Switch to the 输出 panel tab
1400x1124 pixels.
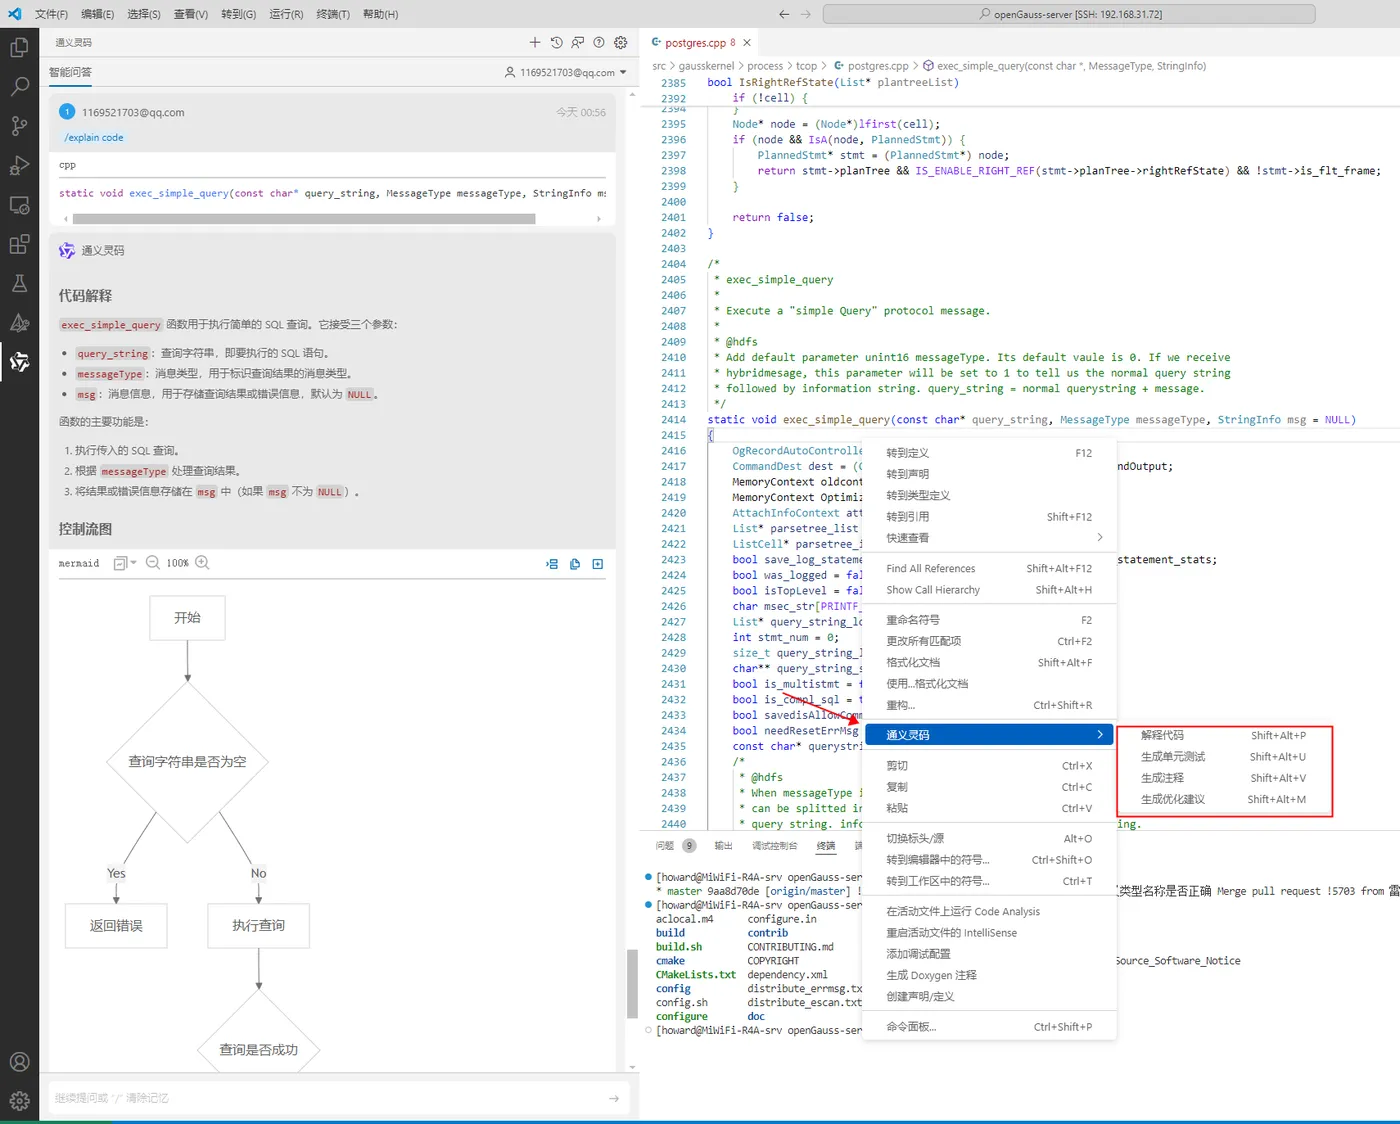[x=723, y=846]
